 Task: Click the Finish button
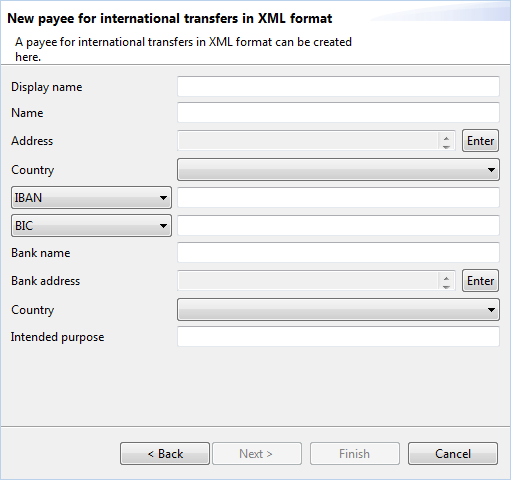coord(355,454)
